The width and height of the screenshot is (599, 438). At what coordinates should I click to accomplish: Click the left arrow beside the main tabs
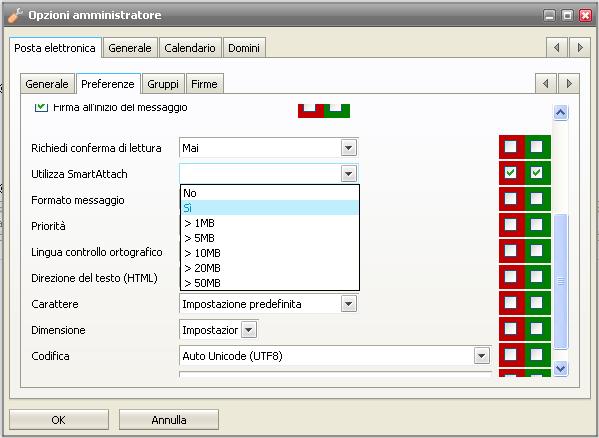pyautogui.click(x=557, y=48)
